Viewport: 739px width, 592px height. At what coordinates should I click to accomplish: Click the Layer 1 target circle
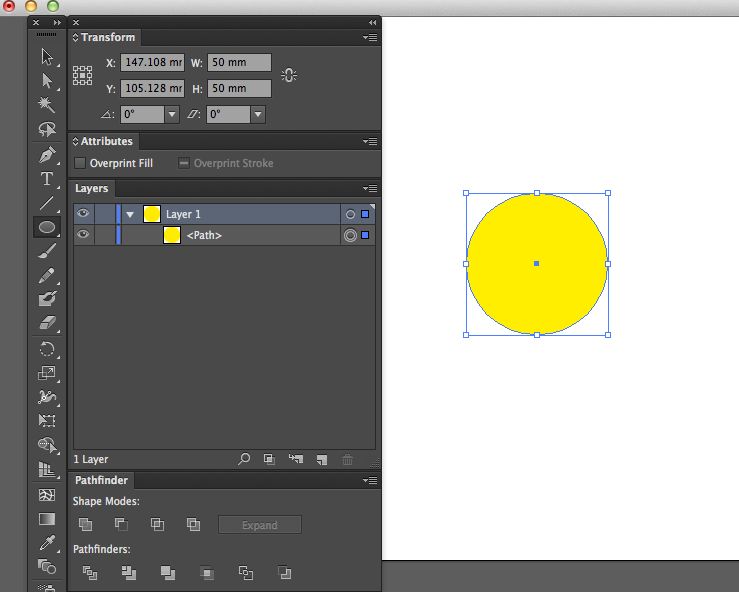(350, 214)
